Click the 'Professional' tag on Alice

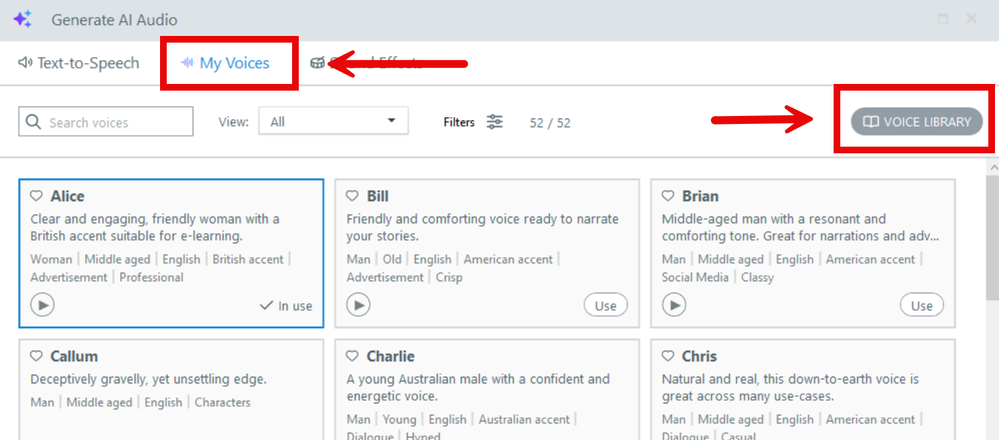tap(151, 277)
